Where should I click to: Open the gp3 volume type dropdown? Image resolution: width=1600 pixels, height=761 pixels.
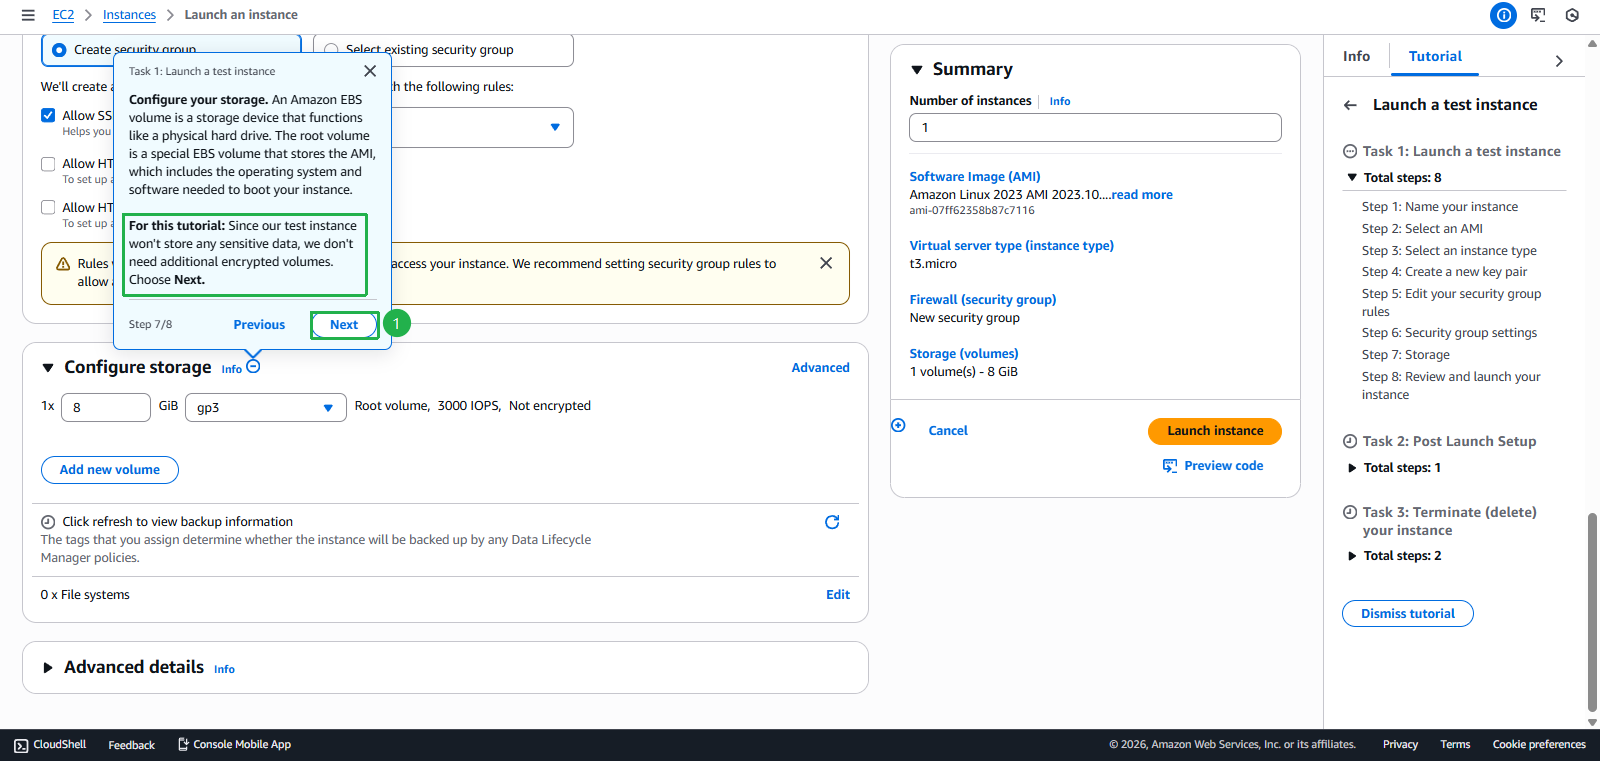(x=265, y=407)
